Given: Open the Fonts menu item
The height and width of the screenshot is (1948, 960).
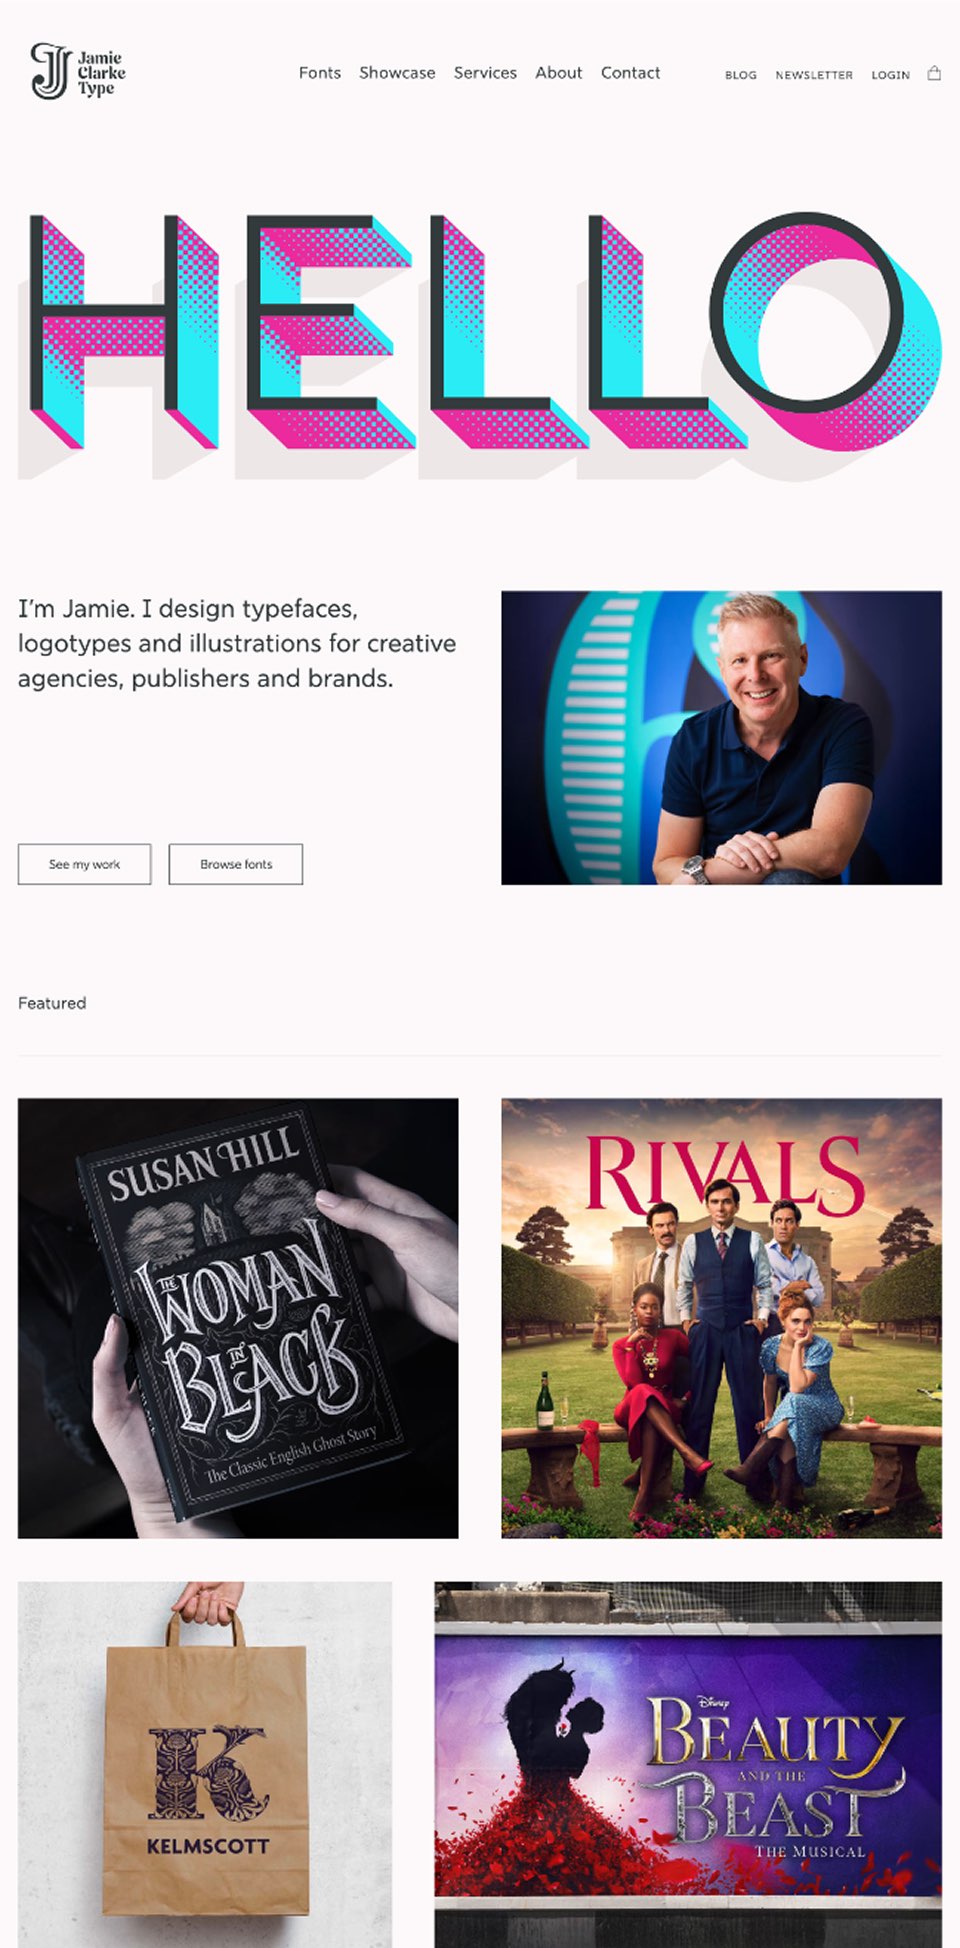Looking at the screenshot, I should [x=320, y=73].
